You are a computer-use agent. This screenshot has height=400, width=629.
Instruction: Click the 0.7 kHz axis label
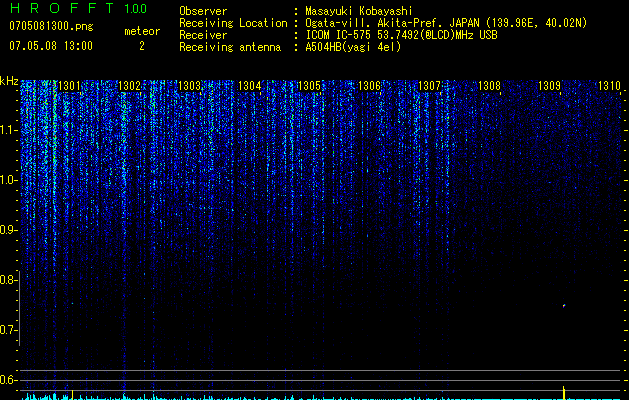pos(7,330)
